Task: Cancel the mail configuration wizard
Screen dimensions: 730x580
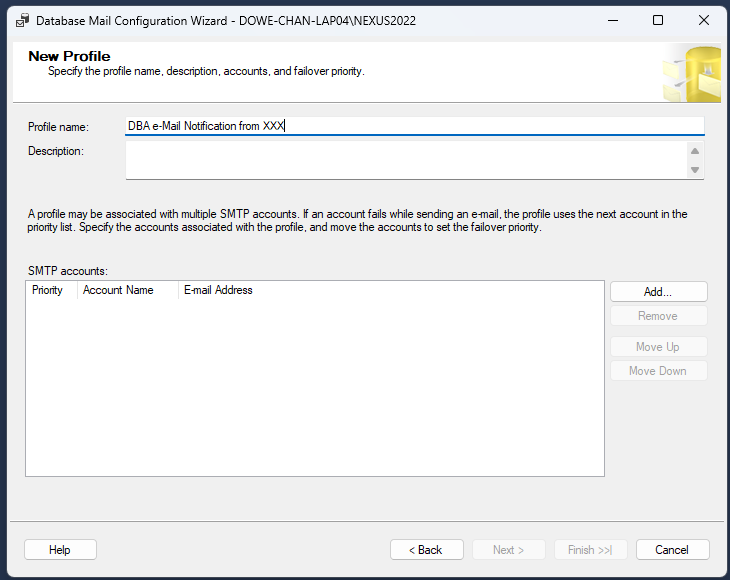Action: click(x=672, y=550)
